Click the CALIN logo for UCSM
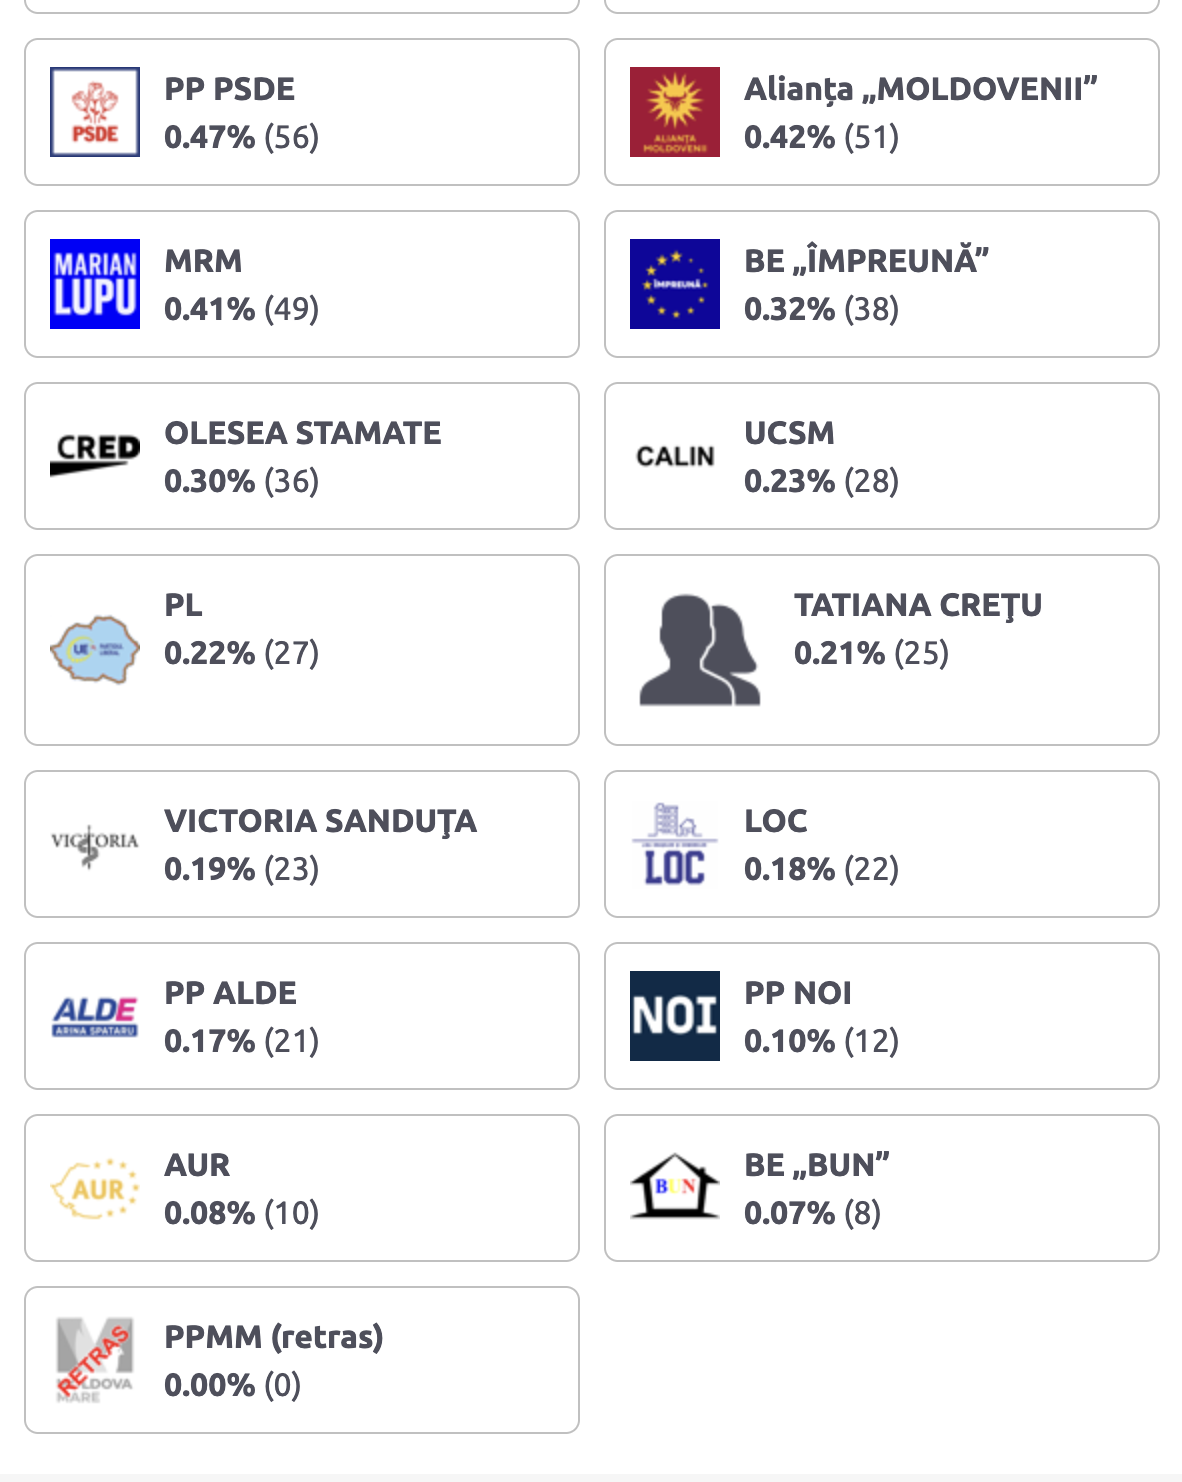1182x1482 pixels. tap(675, 456)
